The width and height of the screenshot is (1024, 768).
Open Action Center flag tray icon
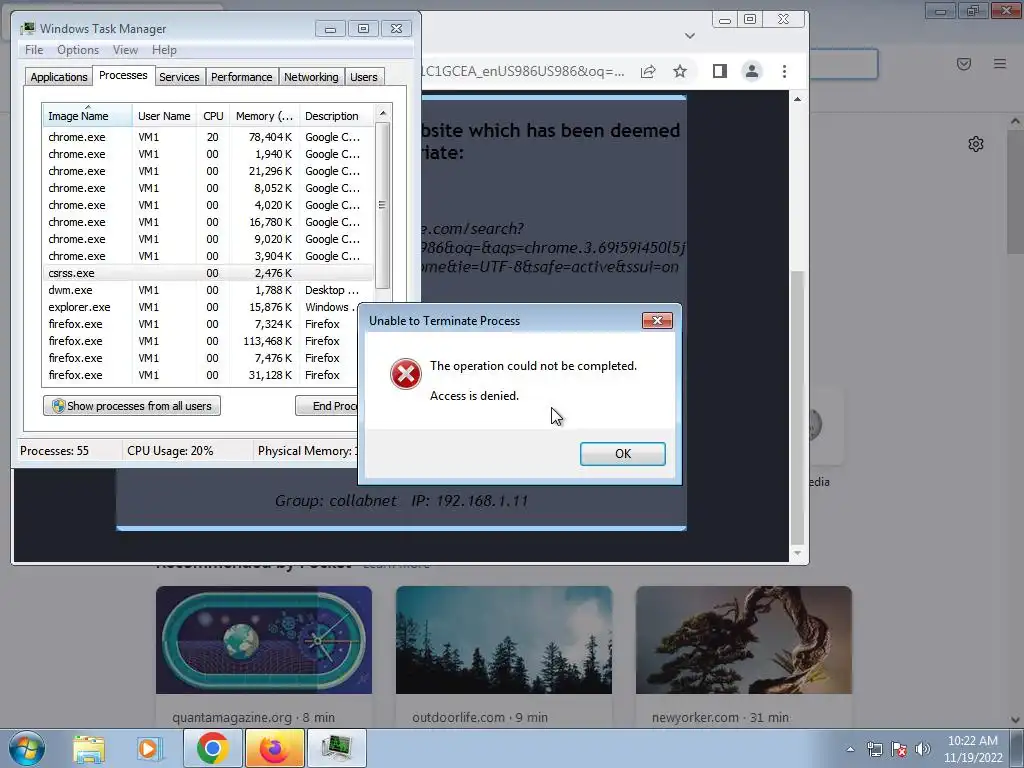899,749
